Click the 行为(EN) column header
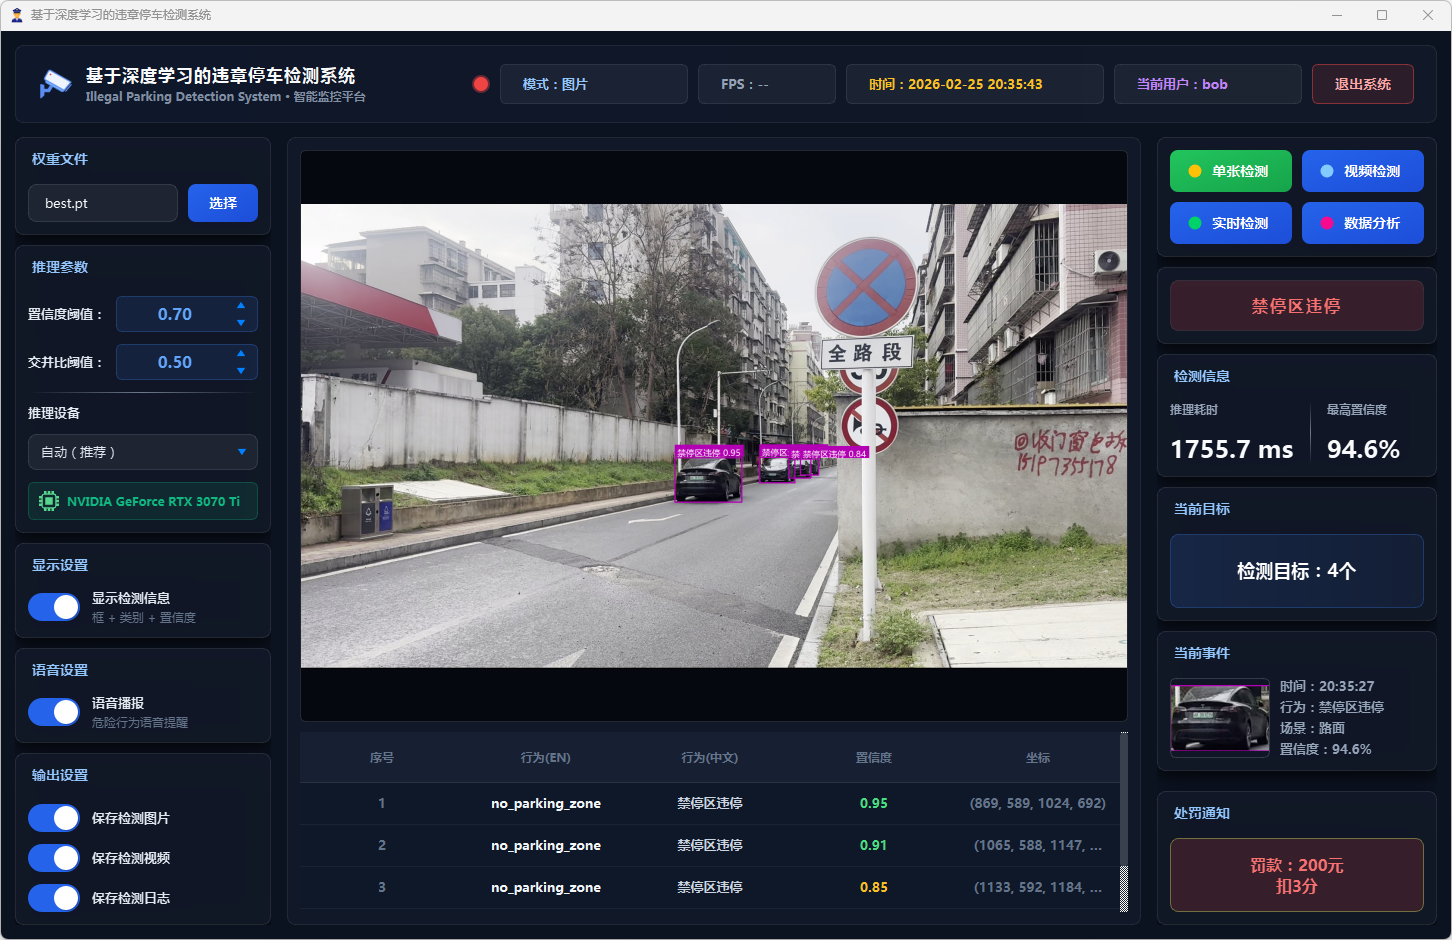The image size is (1452, 940). coord(545,758)
